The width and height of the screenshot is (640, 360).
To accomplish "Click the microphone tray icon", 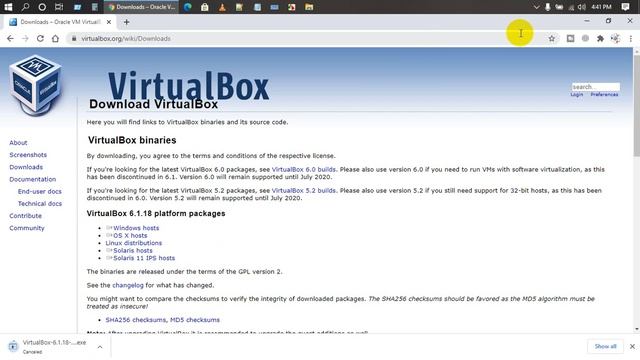I will point(547,7).
